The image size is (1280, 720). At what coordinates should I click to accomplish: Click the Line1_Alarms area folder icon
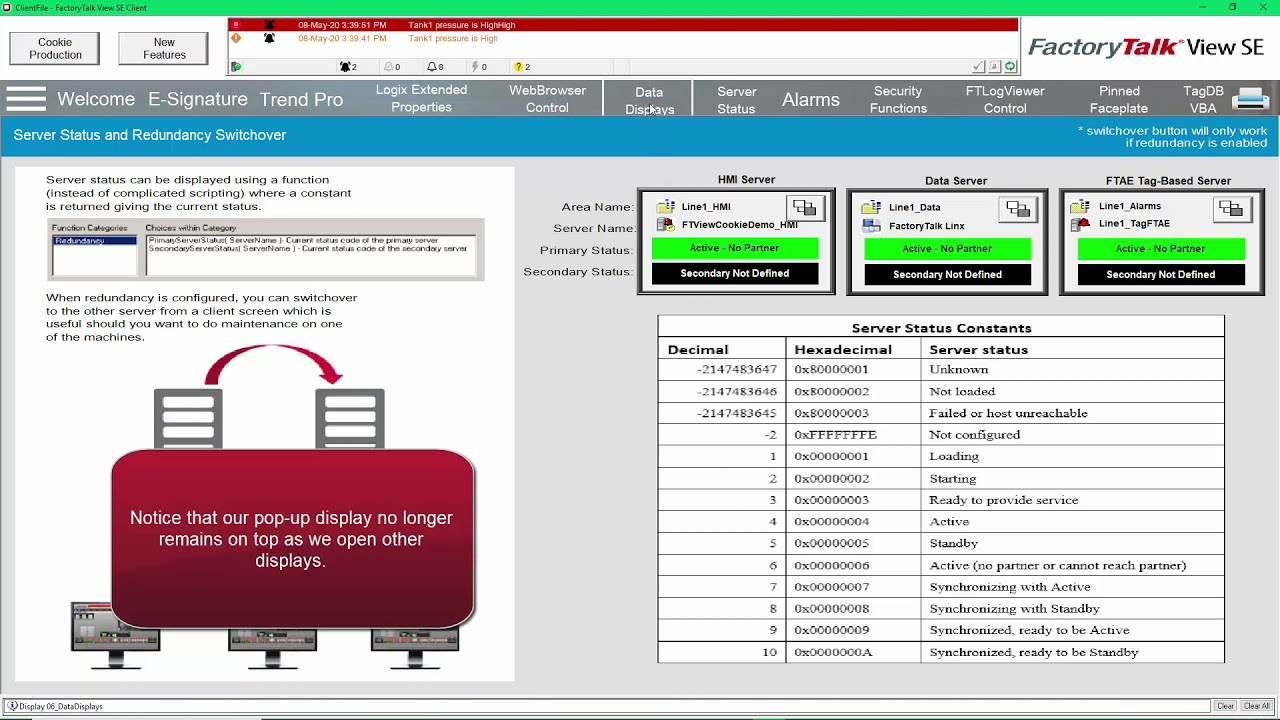[1079, 207]
